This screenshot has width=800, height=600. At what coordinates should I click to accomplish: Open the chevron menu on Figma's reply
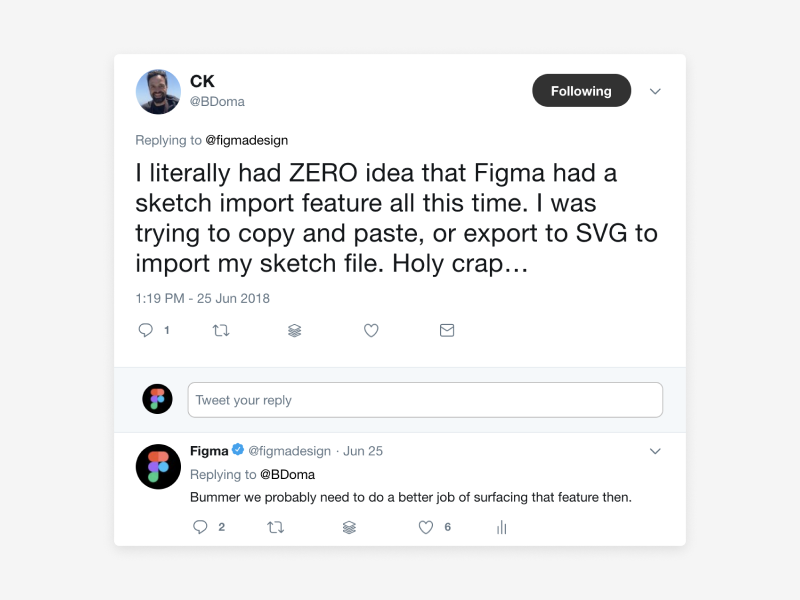(655, 451)
